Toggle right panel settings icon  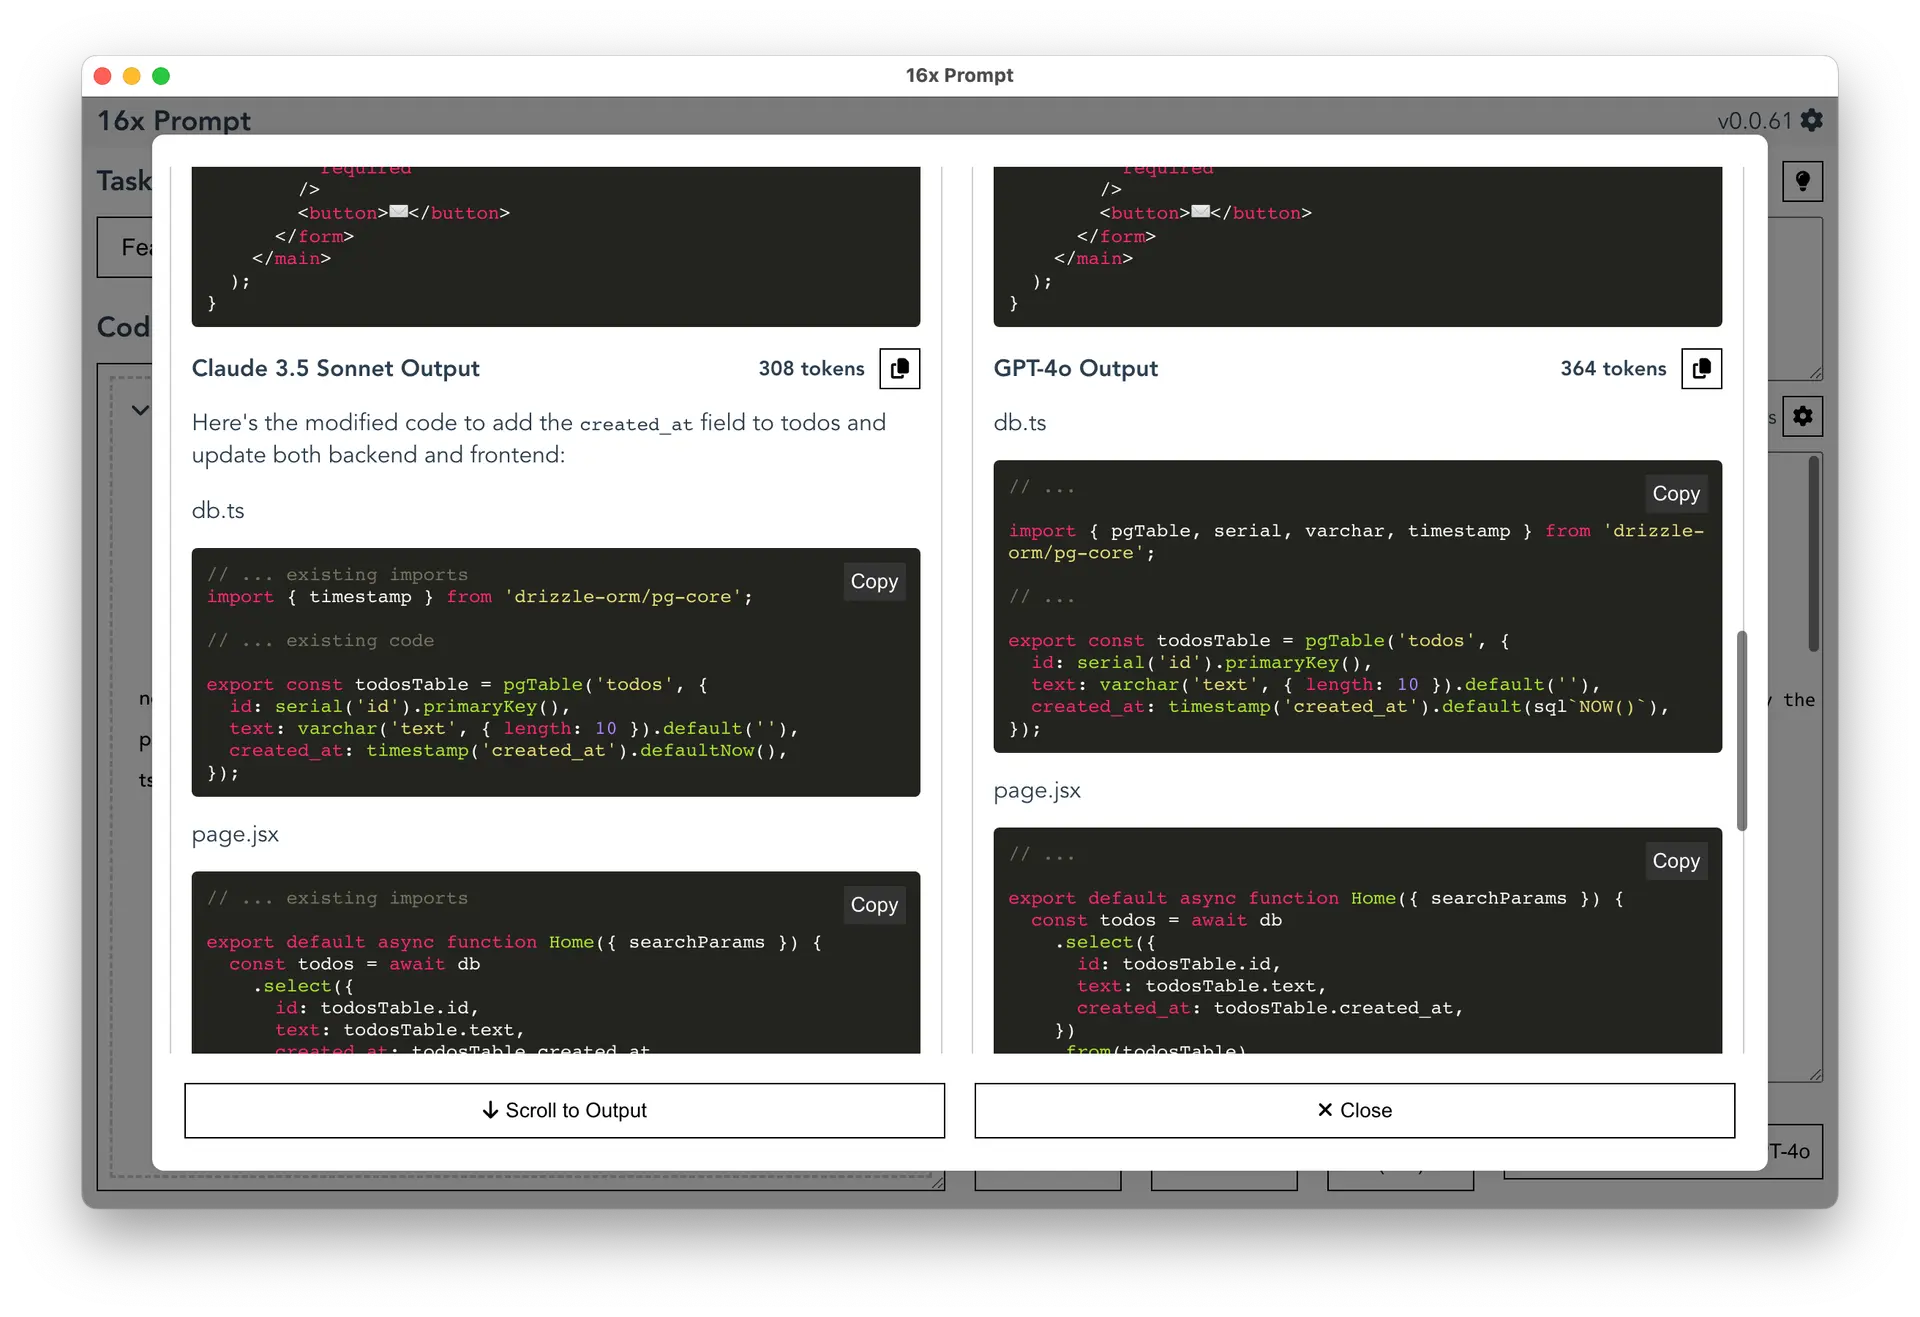pyautogui.click(x=1809, y=414)
